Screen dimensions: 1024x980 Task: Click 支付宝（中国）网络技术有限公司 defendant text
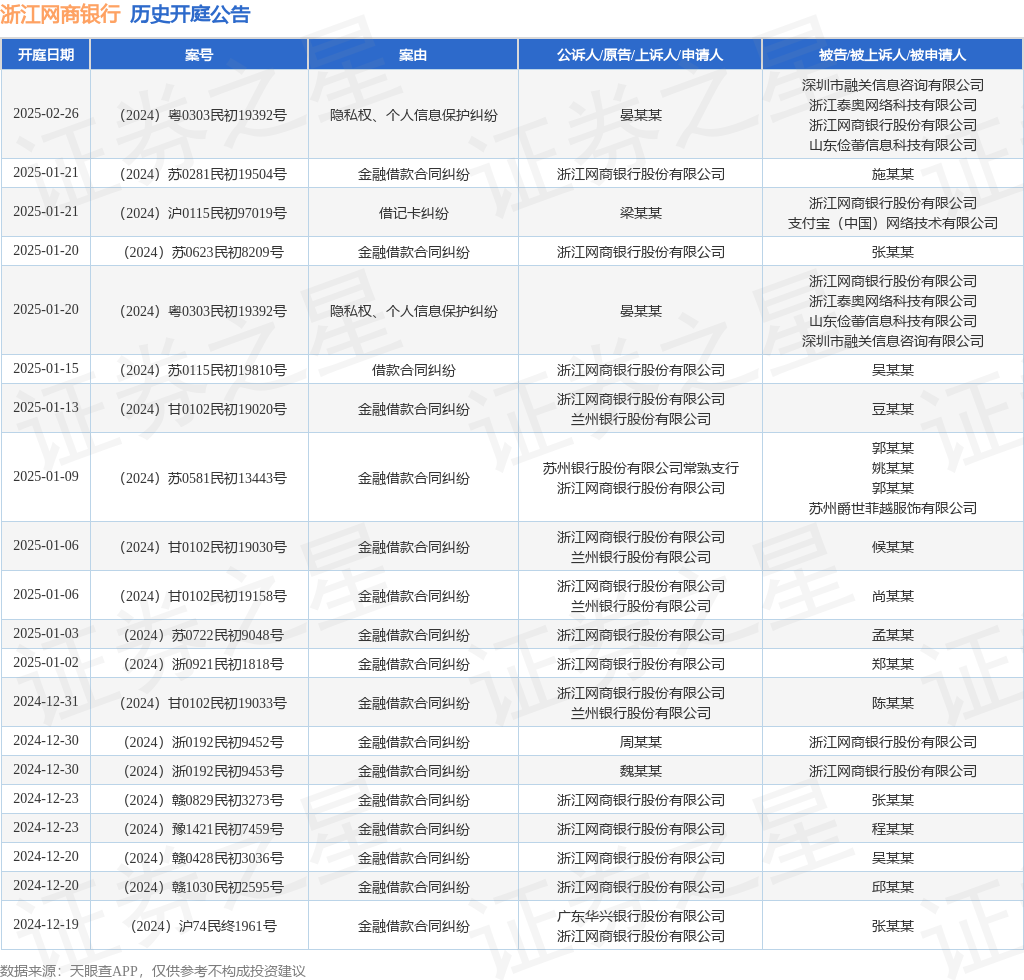point(893,223)
